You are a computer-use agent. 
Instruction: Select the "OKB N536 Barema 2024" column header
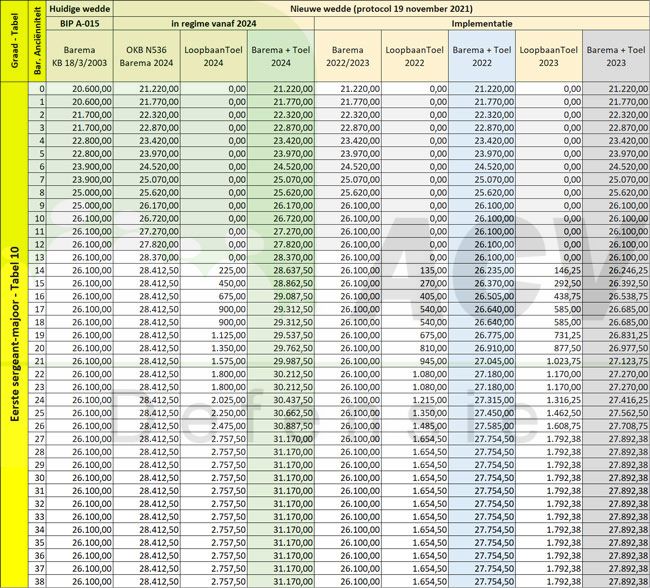pyautogui.click(x=147, y=56)
